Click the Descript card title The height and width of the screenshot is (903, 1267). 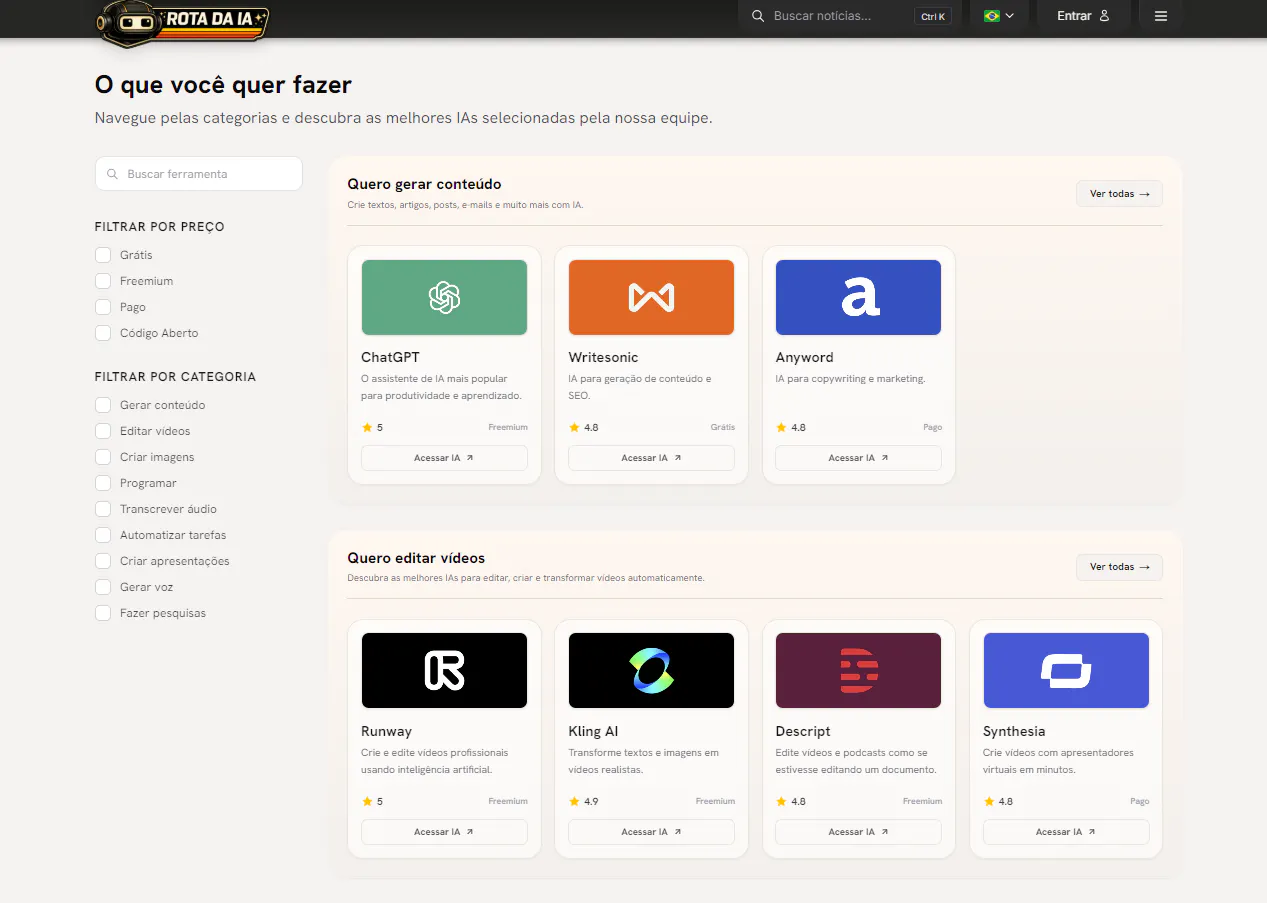pyautogui.click(x=803, y=731)
